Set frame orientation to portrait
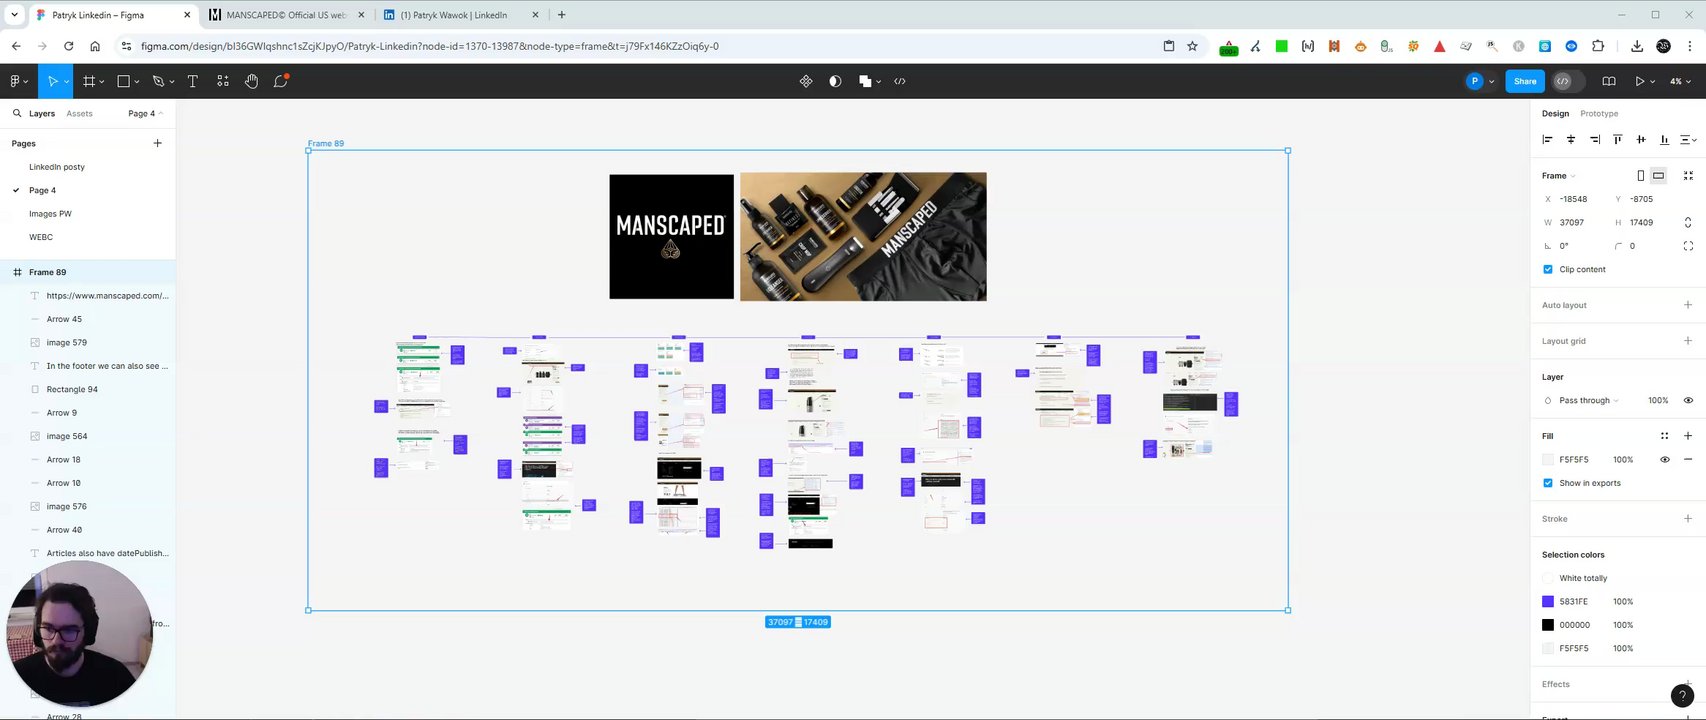1706x720 pixels. pyautogui.click(x=1640, y=175)
